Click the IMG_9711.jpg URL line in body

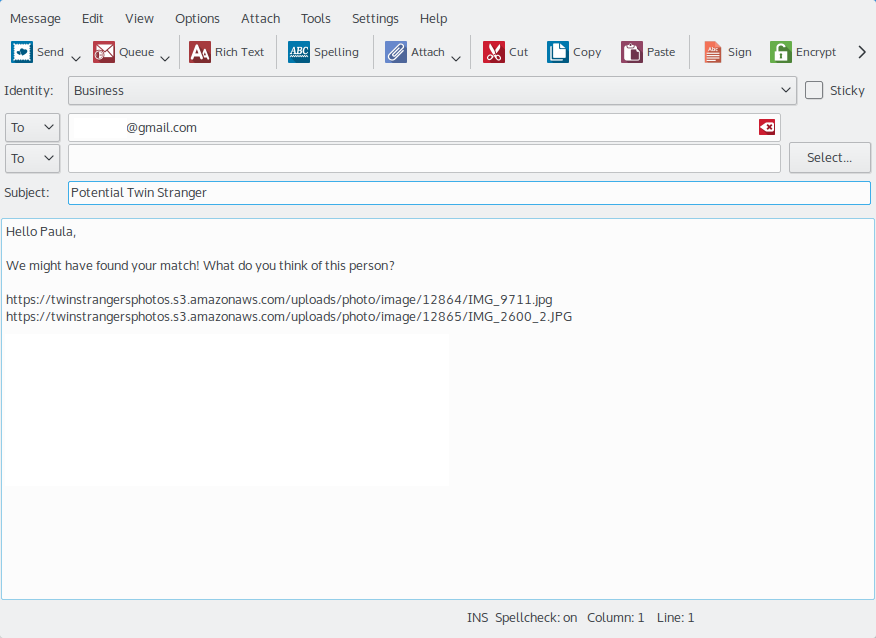(x=279, y=299)
